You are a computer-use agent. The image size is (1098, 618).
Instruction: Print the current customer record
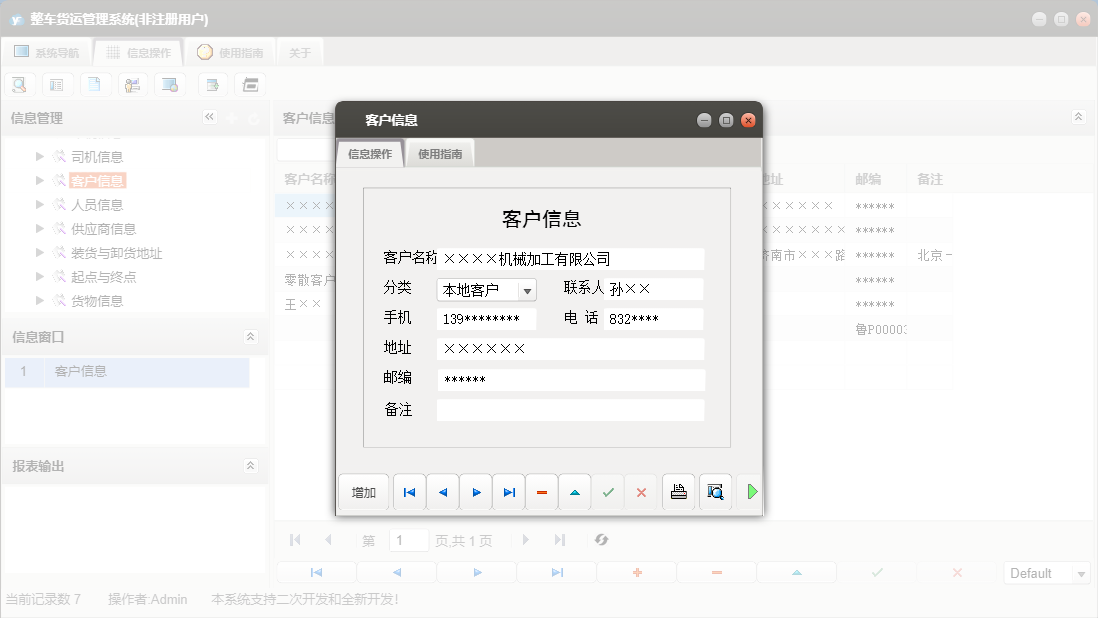[678, 491]
